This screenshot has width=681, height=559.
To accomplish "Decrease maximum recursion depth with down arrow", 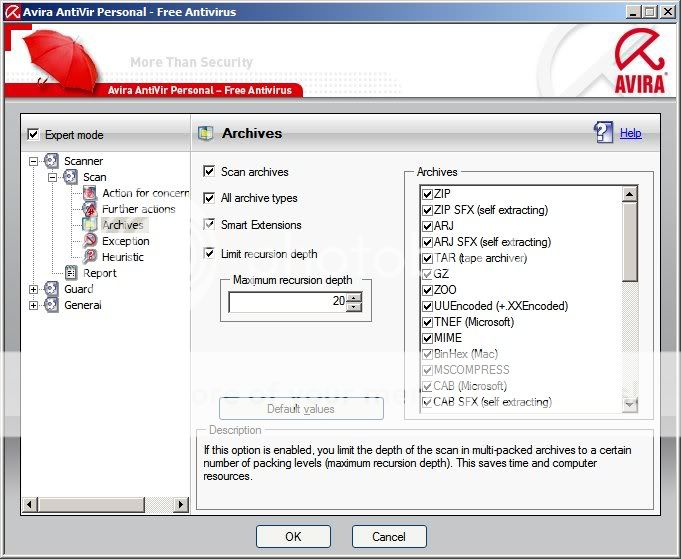I will coord(354,307).
